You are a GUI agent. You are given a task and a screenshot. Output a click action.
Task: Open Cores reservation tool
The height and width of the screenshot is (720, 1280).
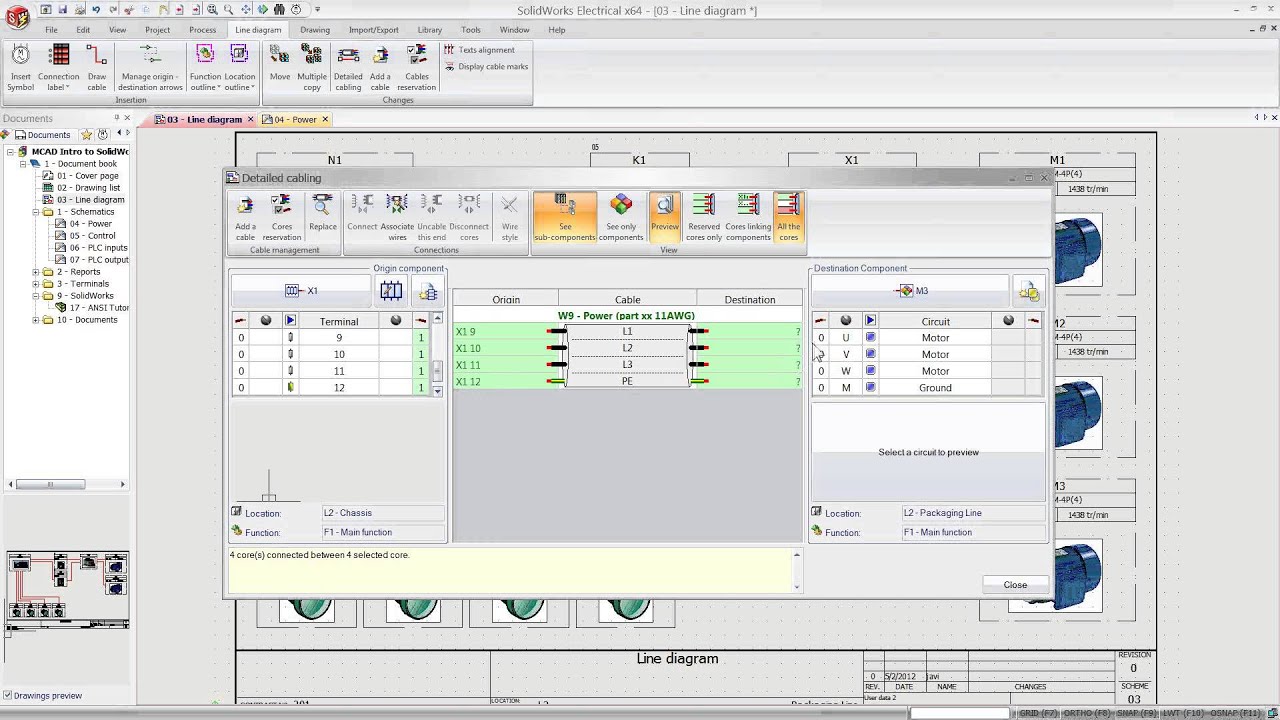(x=282, y=217)
